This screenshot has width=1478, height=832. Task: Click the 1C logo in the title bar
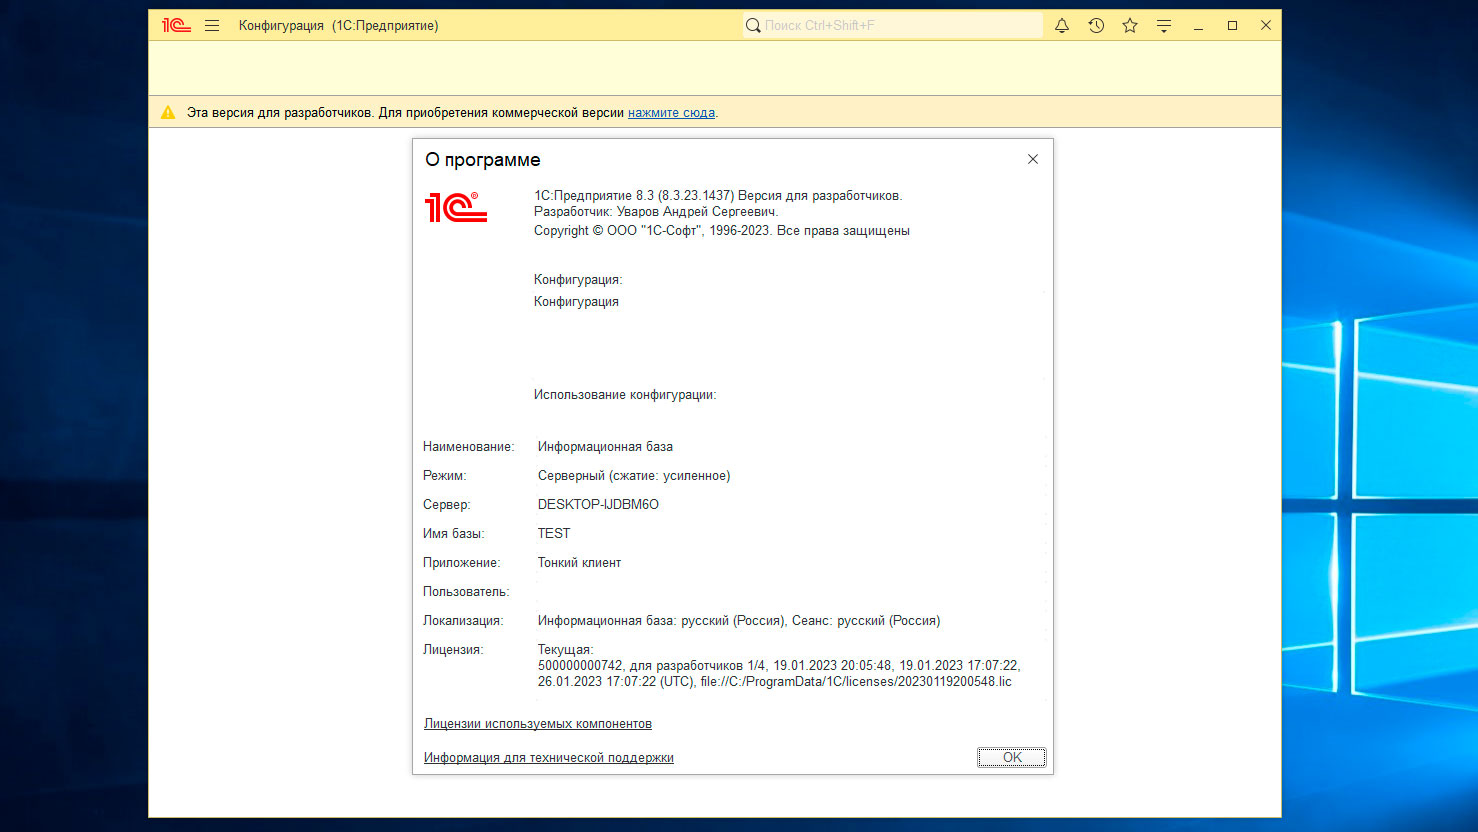tap(176, 25)
